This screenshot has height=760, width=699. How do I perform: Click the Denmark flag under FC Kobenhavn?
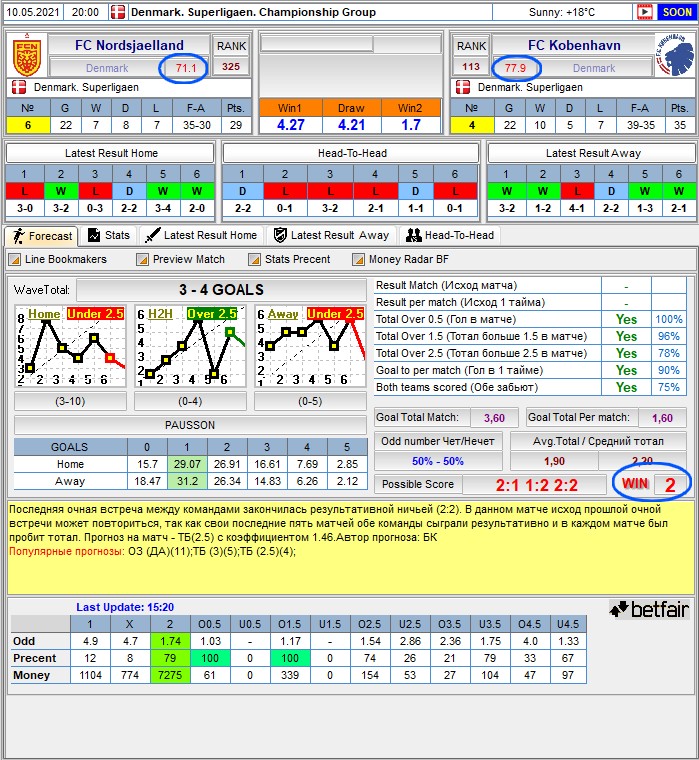(x=462, y=87)
